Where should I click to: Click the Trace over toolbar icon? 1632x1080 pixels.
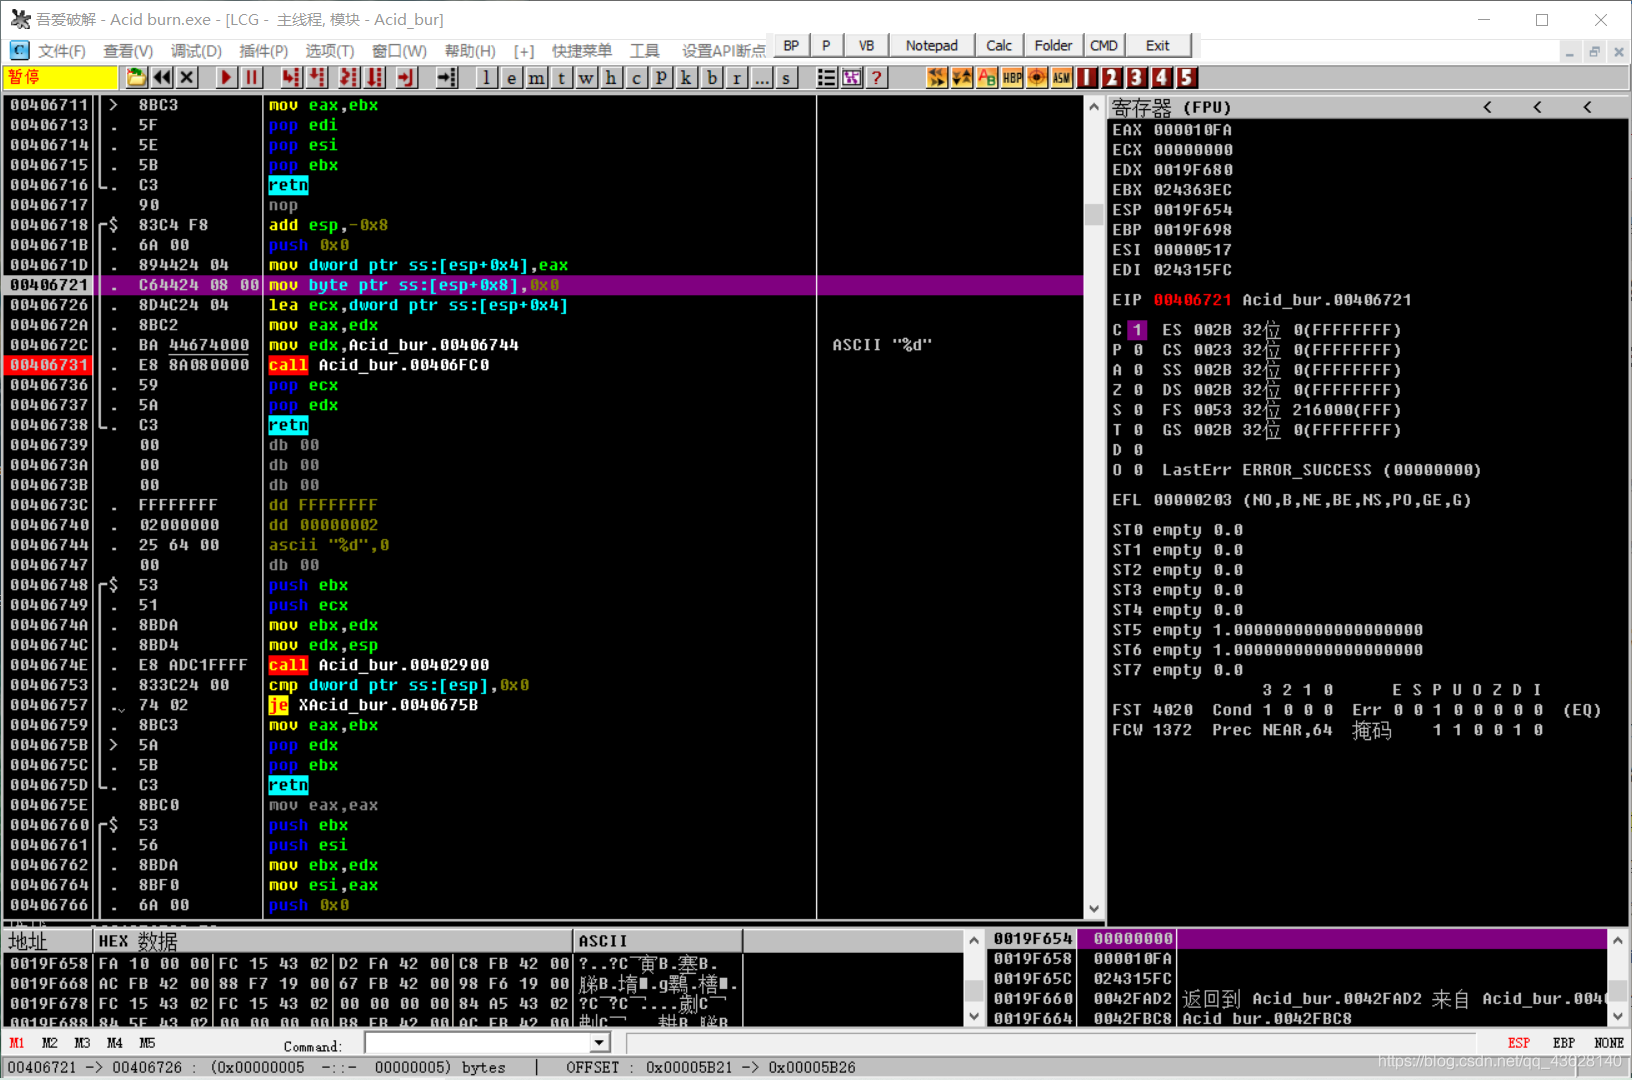[x=375, y=78]
